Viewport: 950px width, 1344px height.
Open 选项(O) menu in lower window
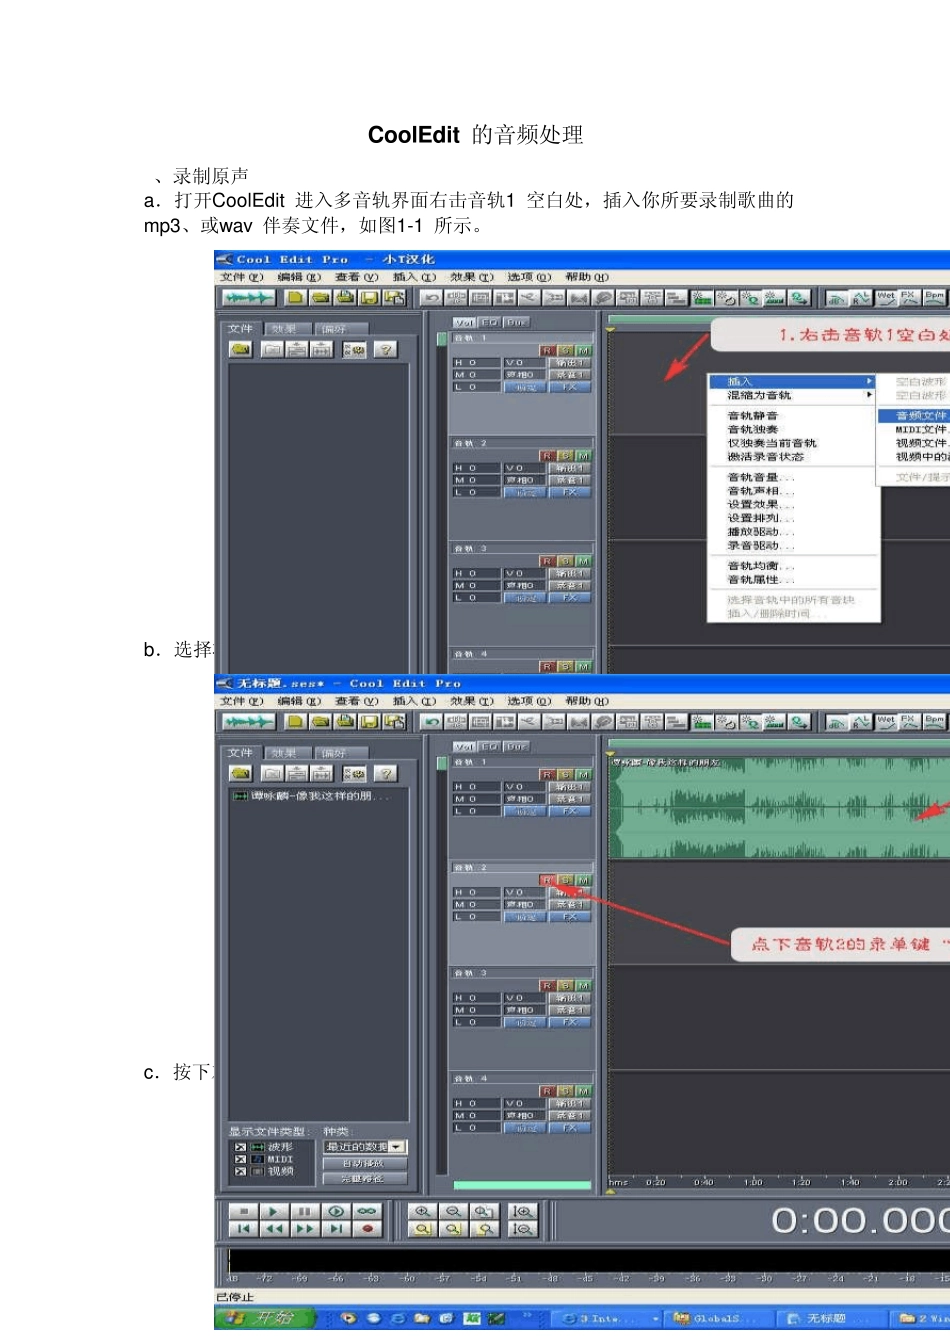coord(529,701)
